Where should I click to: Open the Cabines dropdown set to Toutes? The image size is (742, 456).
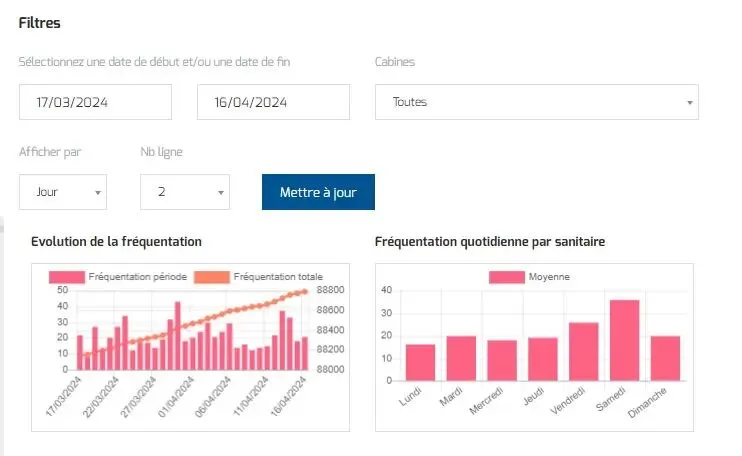coord(536,102)
